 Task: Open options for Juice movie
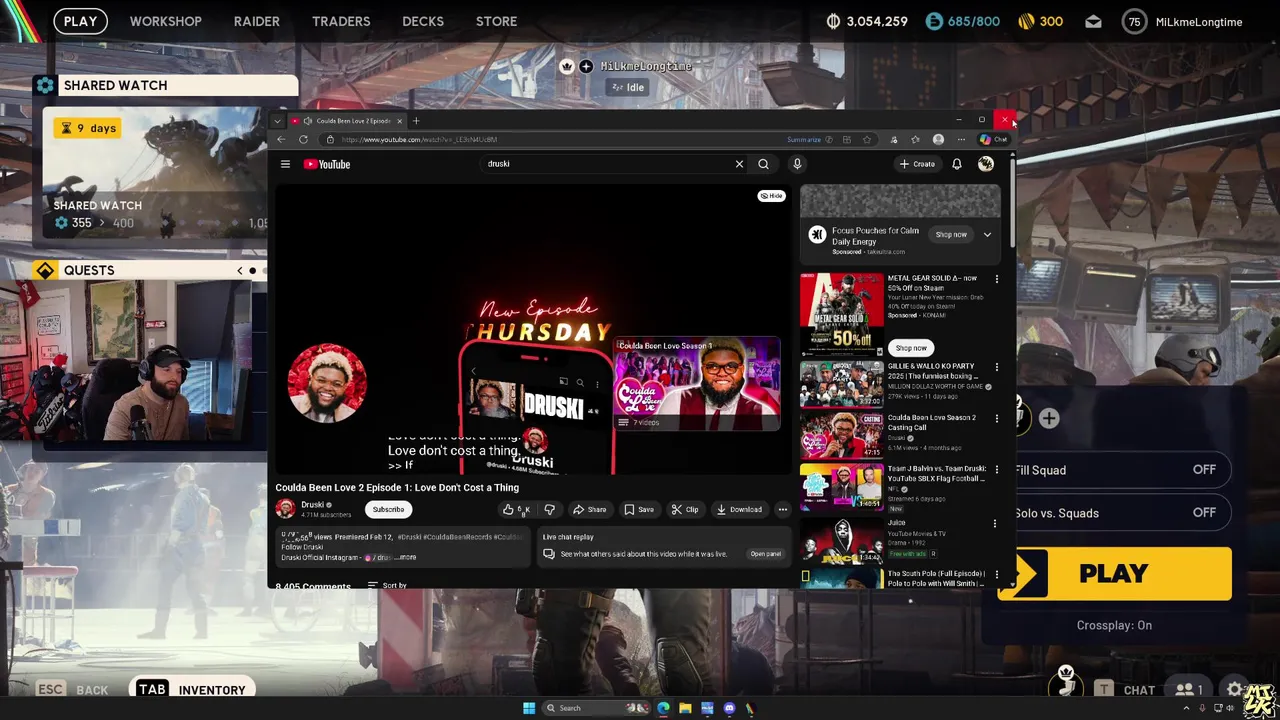(994, 523)
